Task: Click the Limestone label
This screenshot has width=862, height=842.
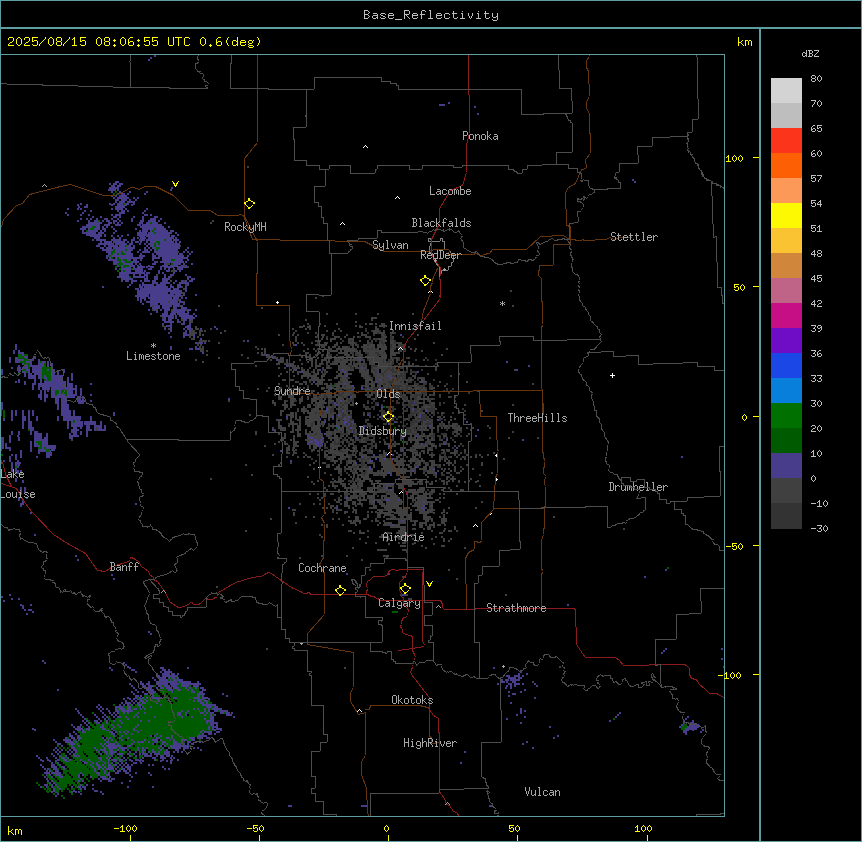Action: tap(153, 356)
